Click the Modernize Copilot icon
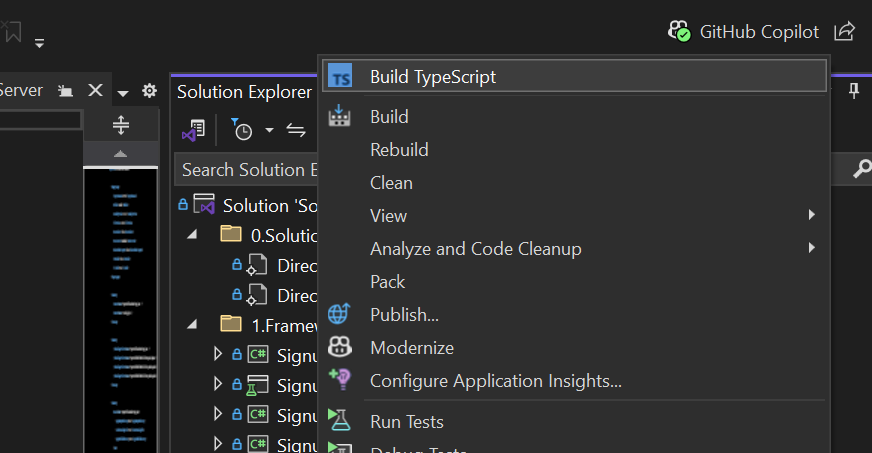 click(340, 347)
